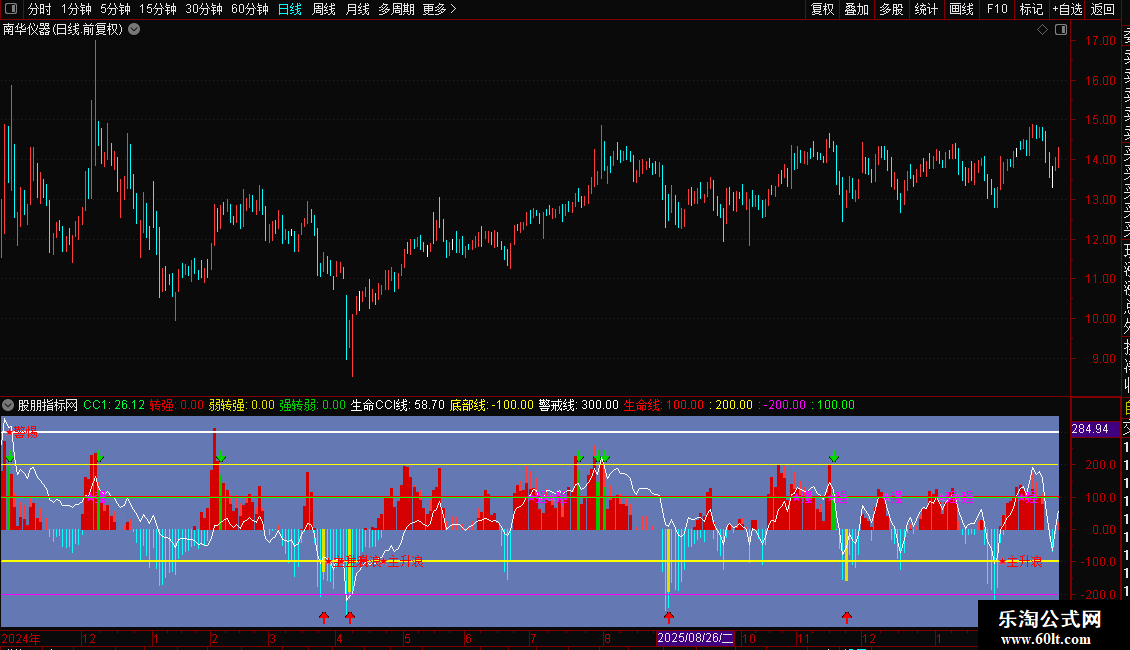Click the 2025/08/26/二 date marker

(695, 638)
